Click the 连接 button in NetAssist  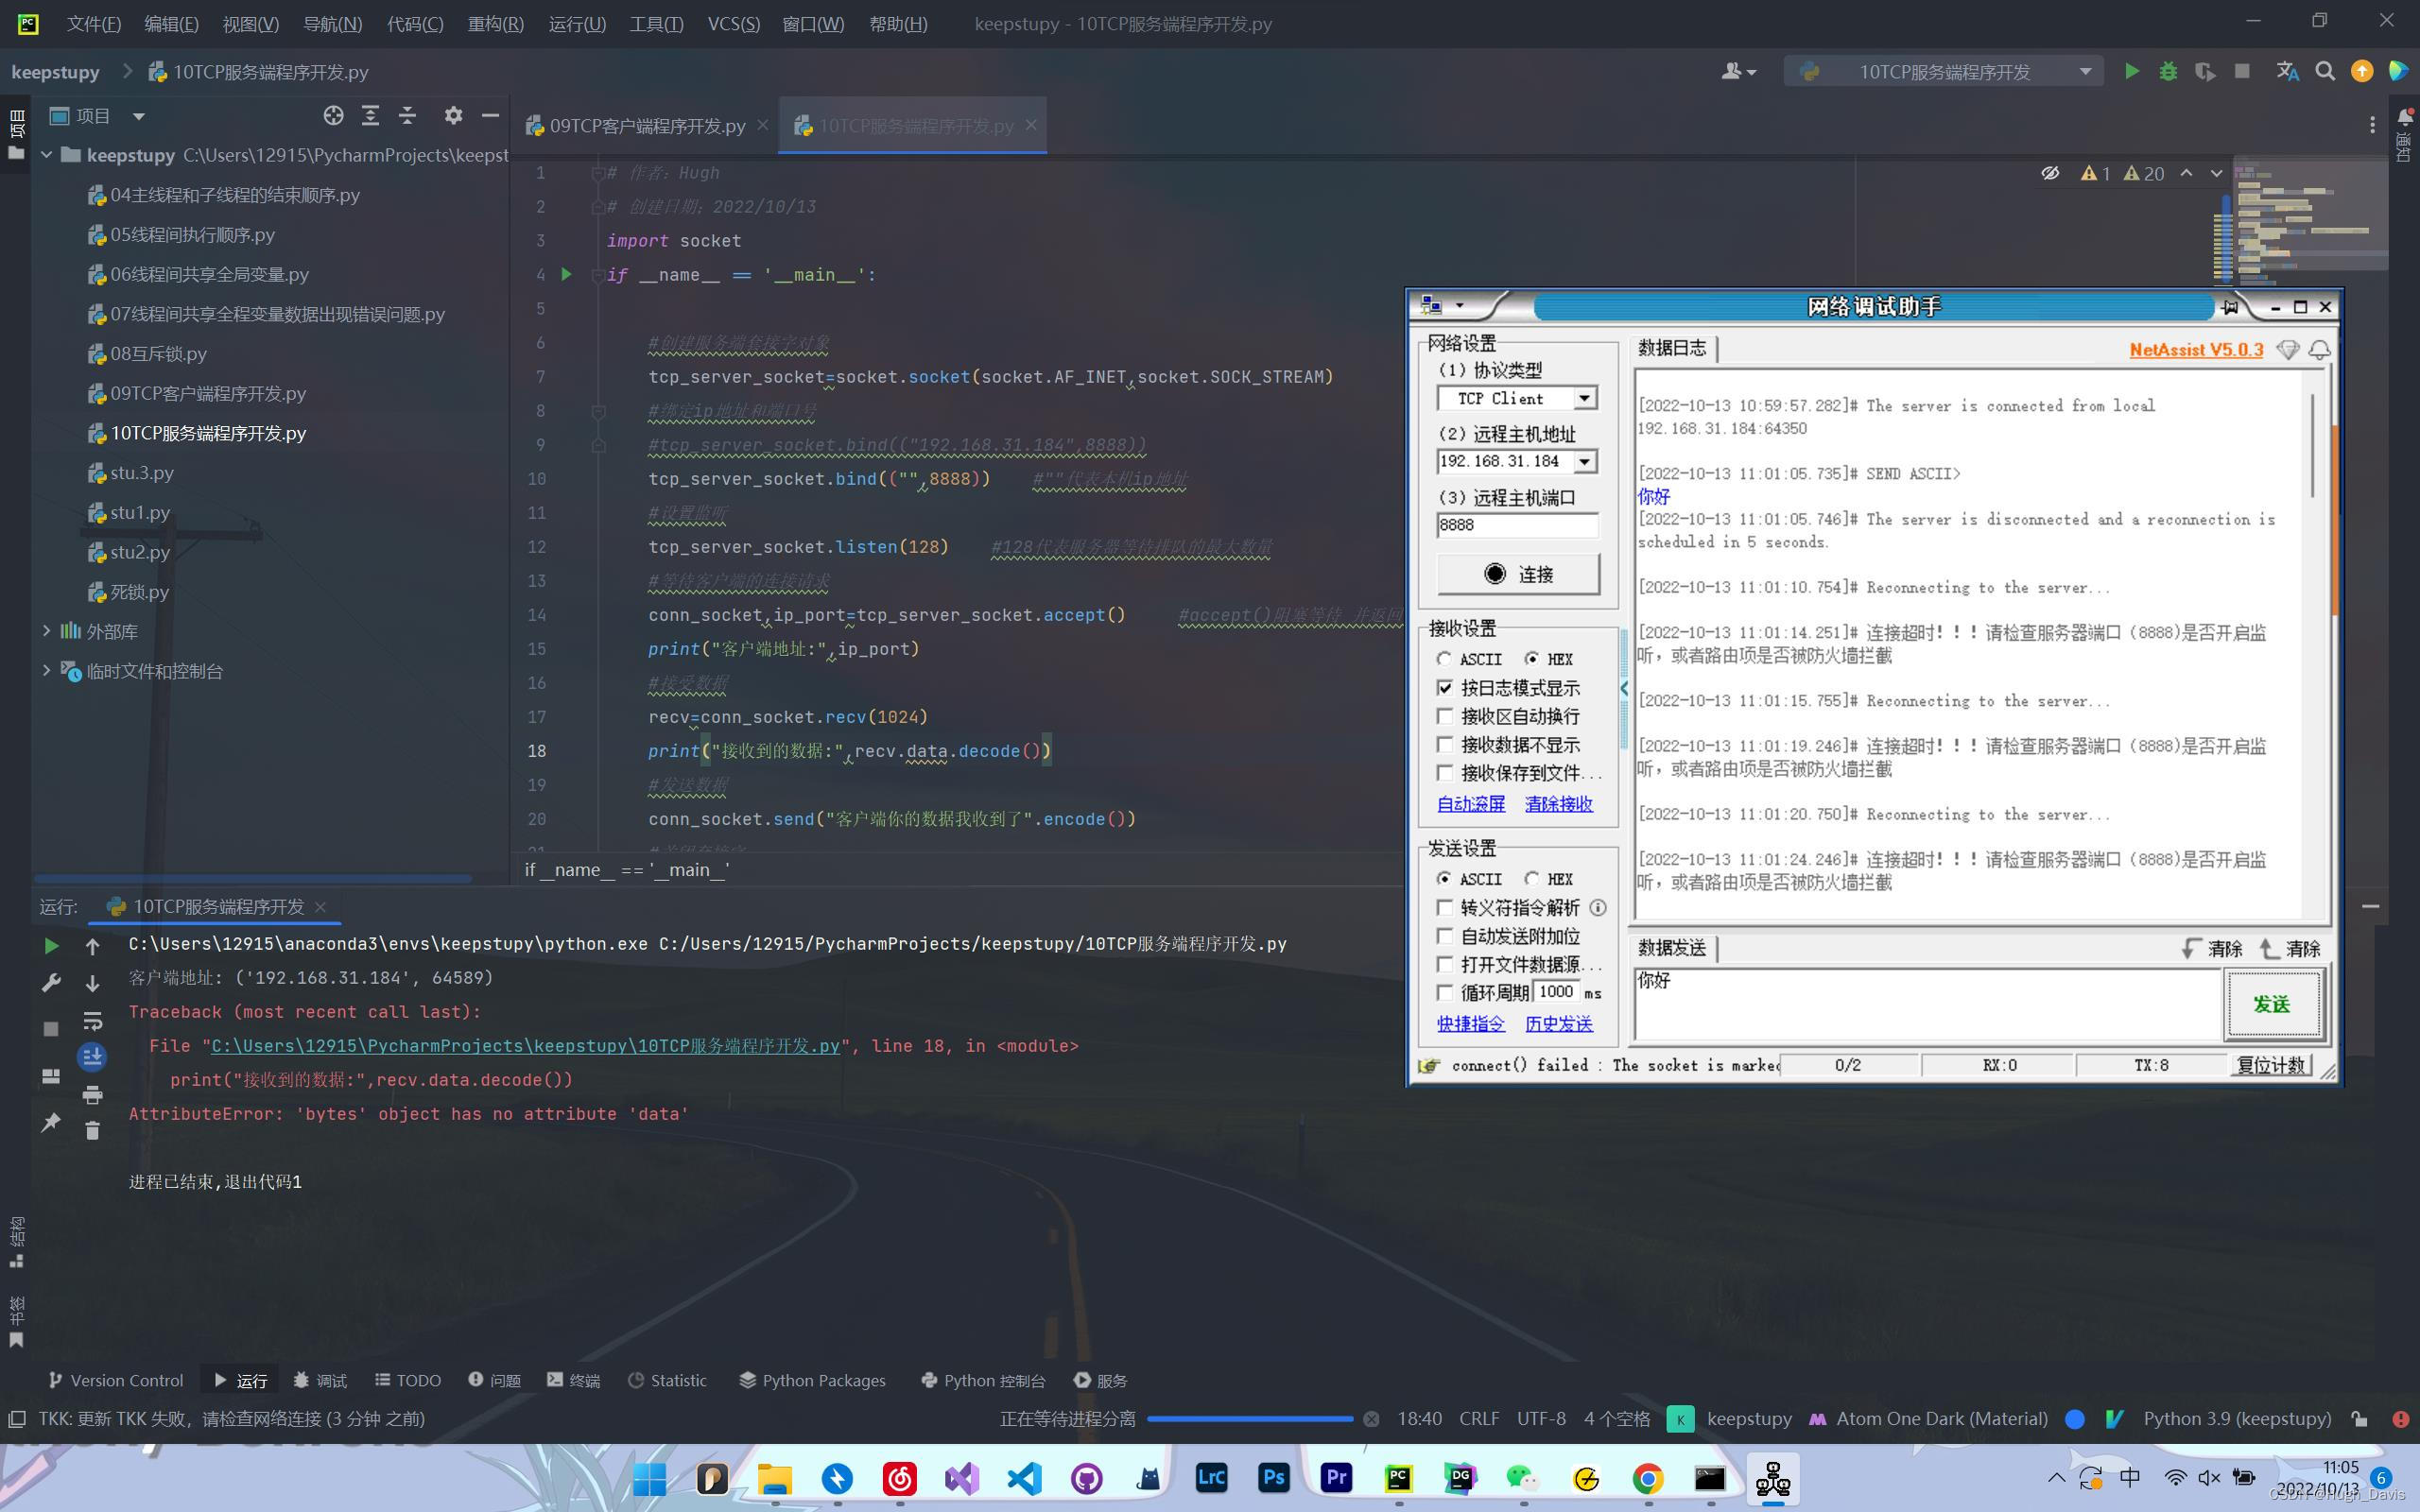point(1516,574)
